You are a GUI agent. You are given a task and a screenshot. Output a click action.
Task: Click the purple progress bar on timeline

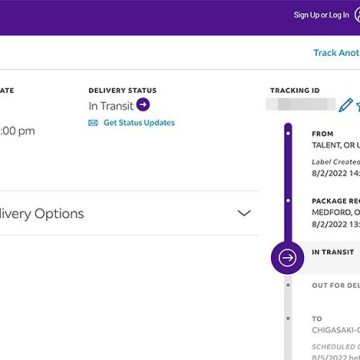(x=288, y=182)
